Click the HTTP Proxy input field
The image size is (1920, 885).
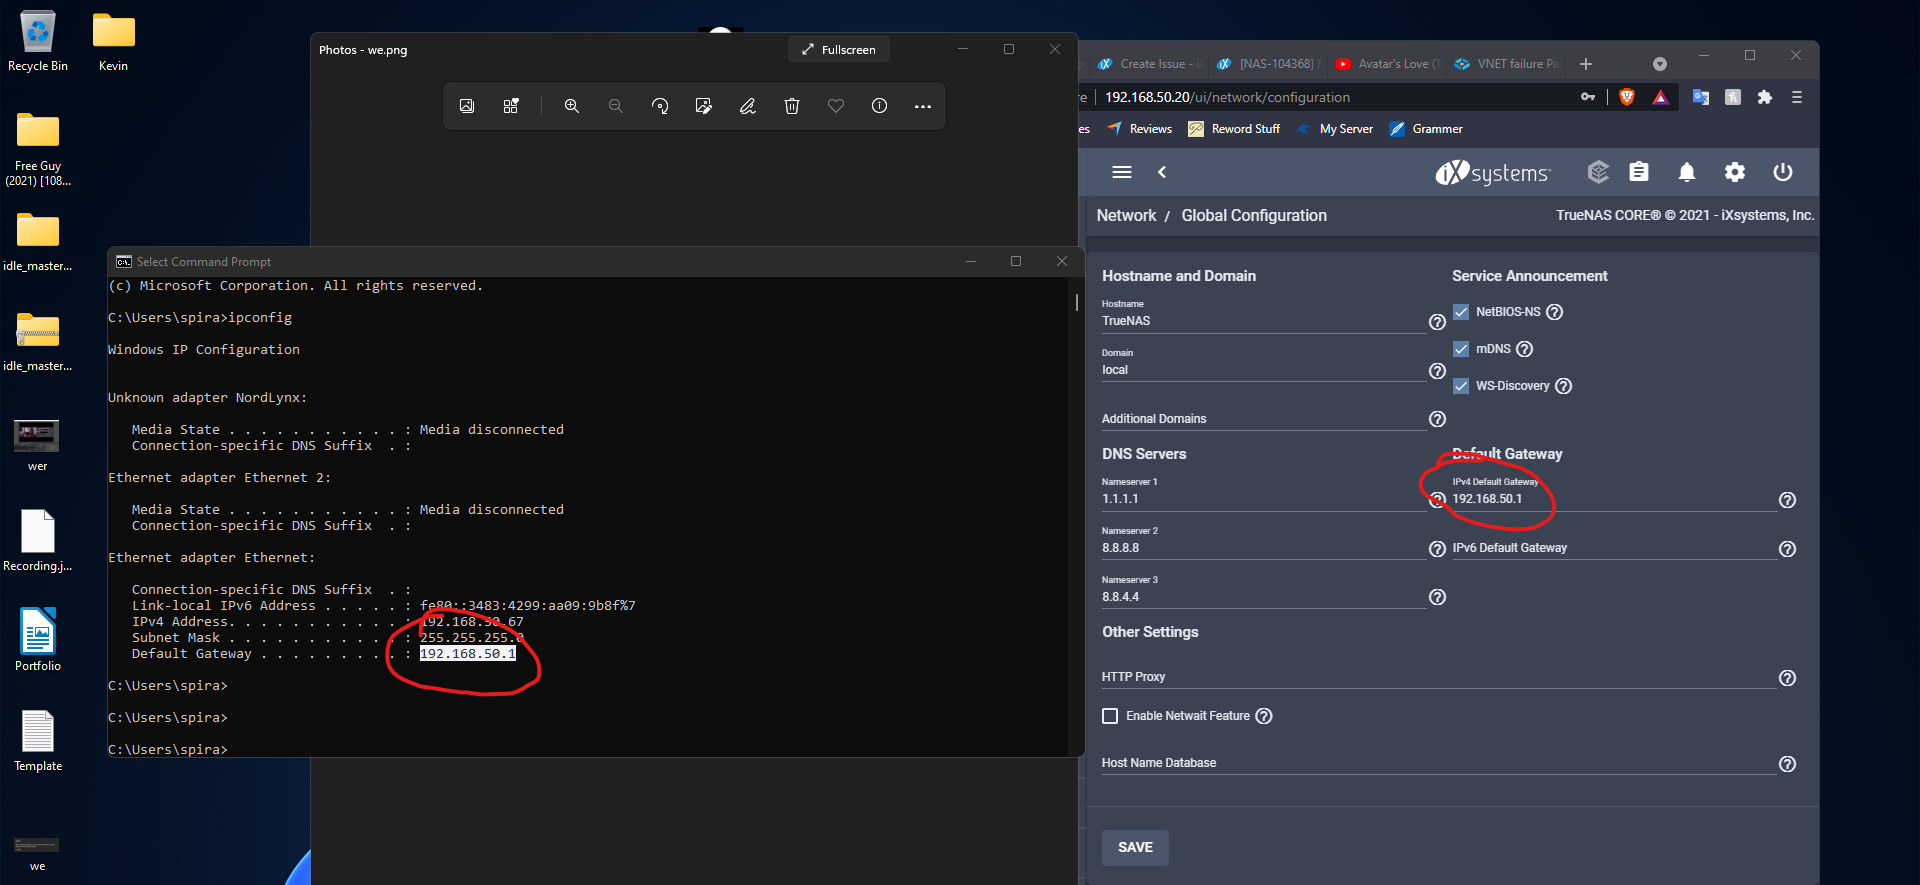coord(1438,677)
